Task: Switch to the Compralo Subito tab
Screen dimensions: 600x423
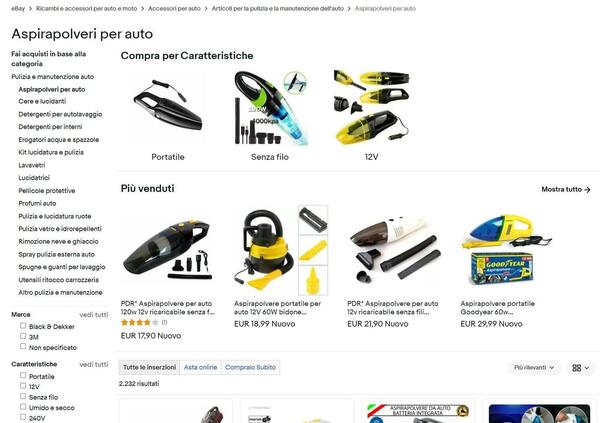Action: tap(250, 367)
